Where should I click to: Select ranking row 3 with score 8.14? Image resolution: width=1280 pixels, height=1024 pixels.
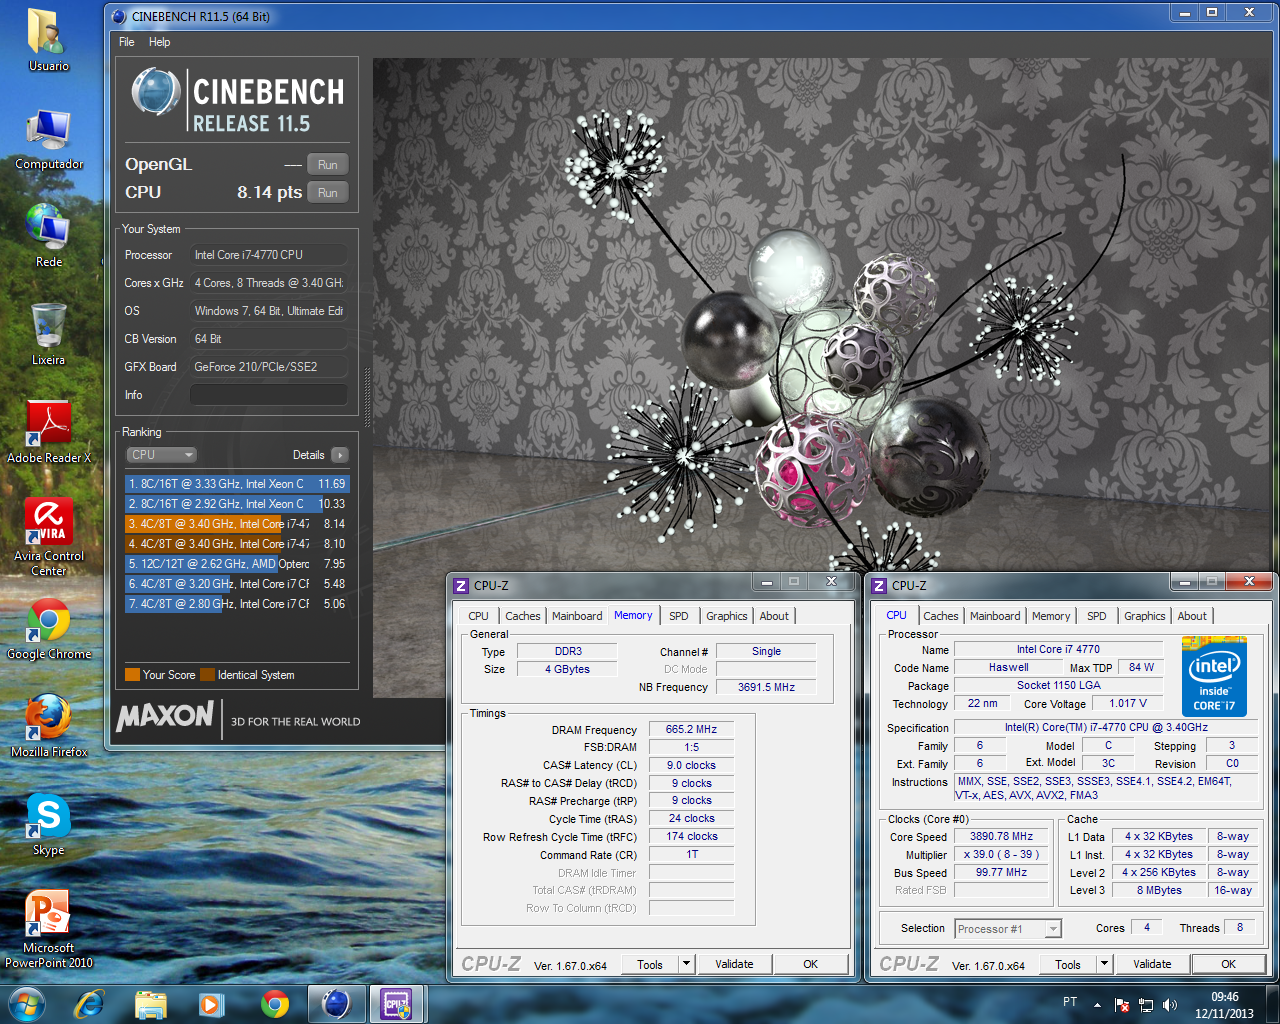click(237, 524)
